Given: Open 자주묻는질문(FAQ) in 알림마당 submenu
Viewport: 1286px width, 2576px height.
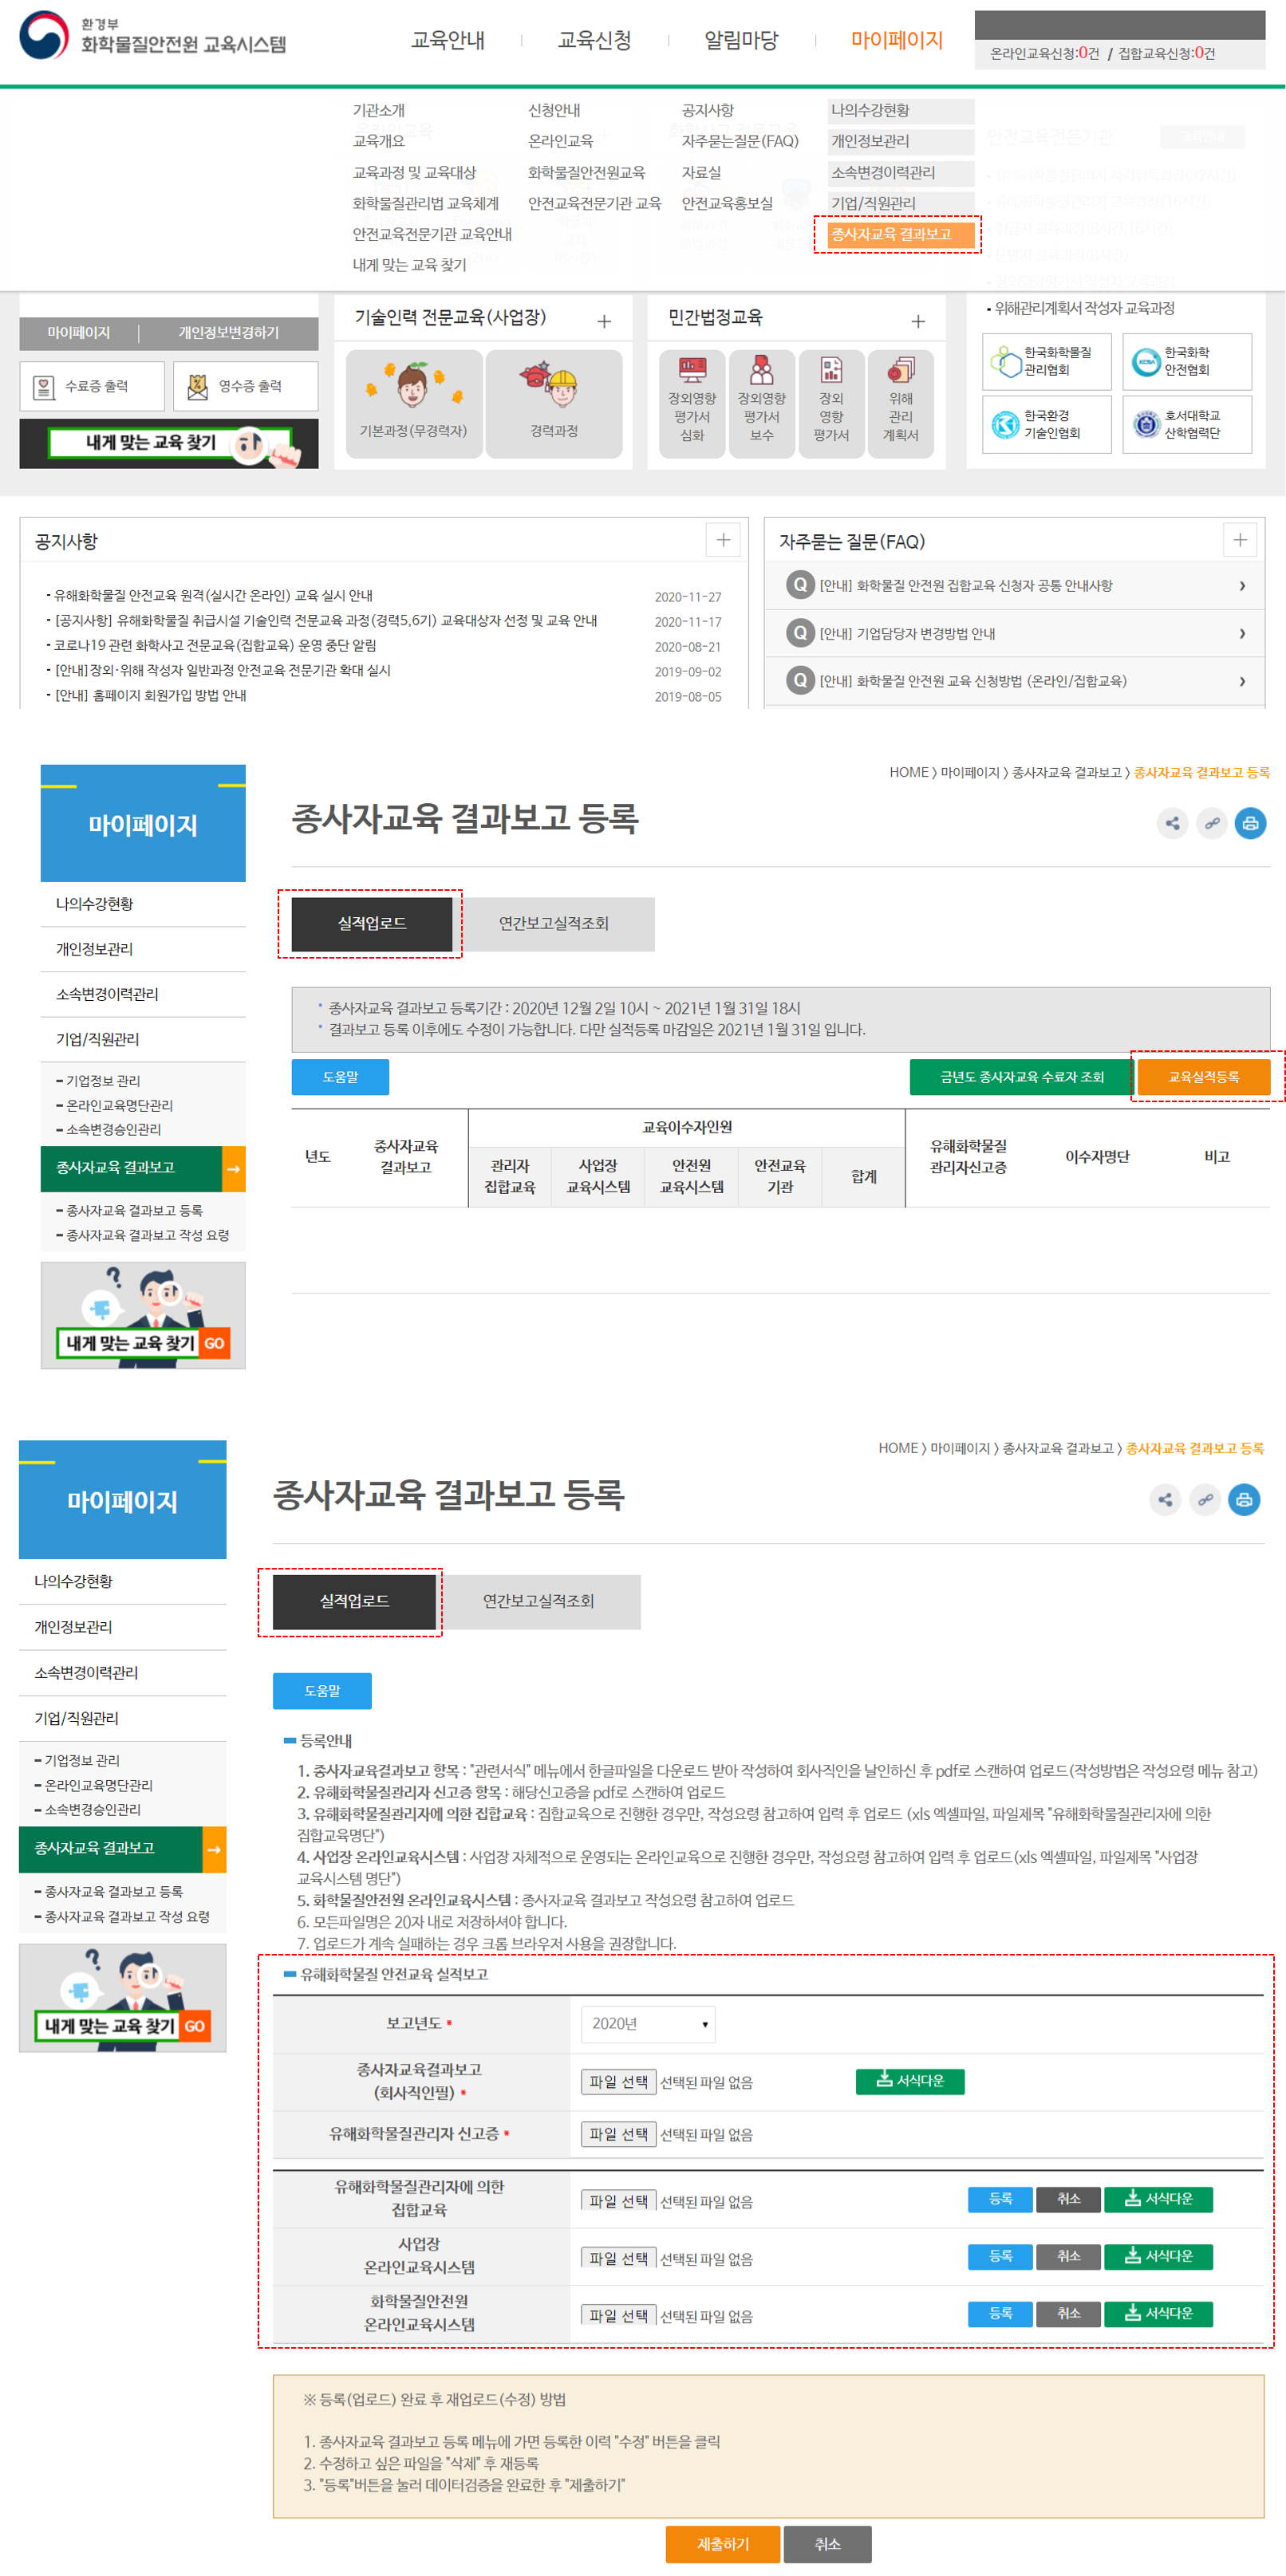Looking at the screenshot, I should pos(740,141).
